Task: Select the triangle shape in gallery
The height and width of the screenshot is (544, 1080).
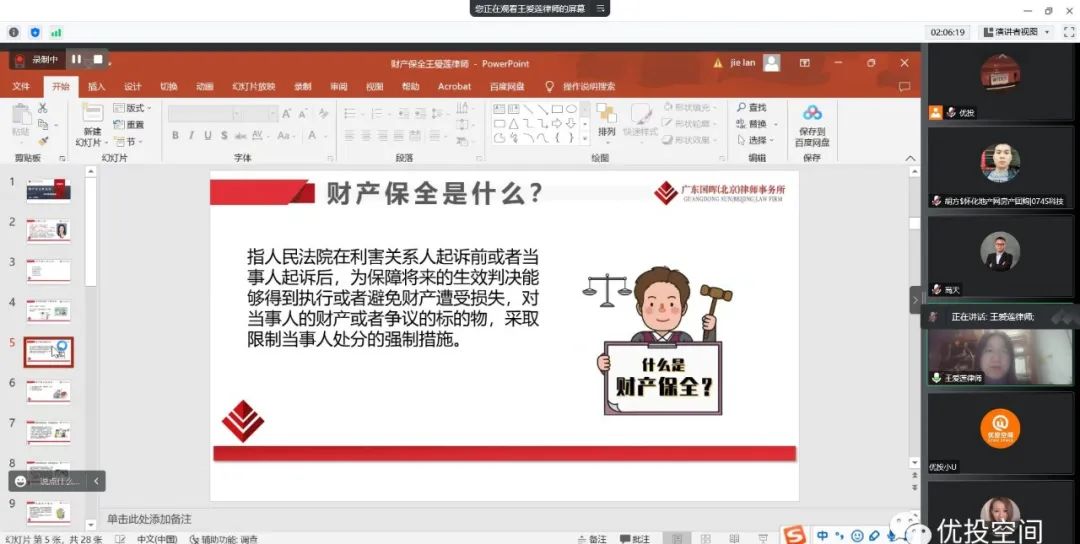Action: click(x=514, y=123)
